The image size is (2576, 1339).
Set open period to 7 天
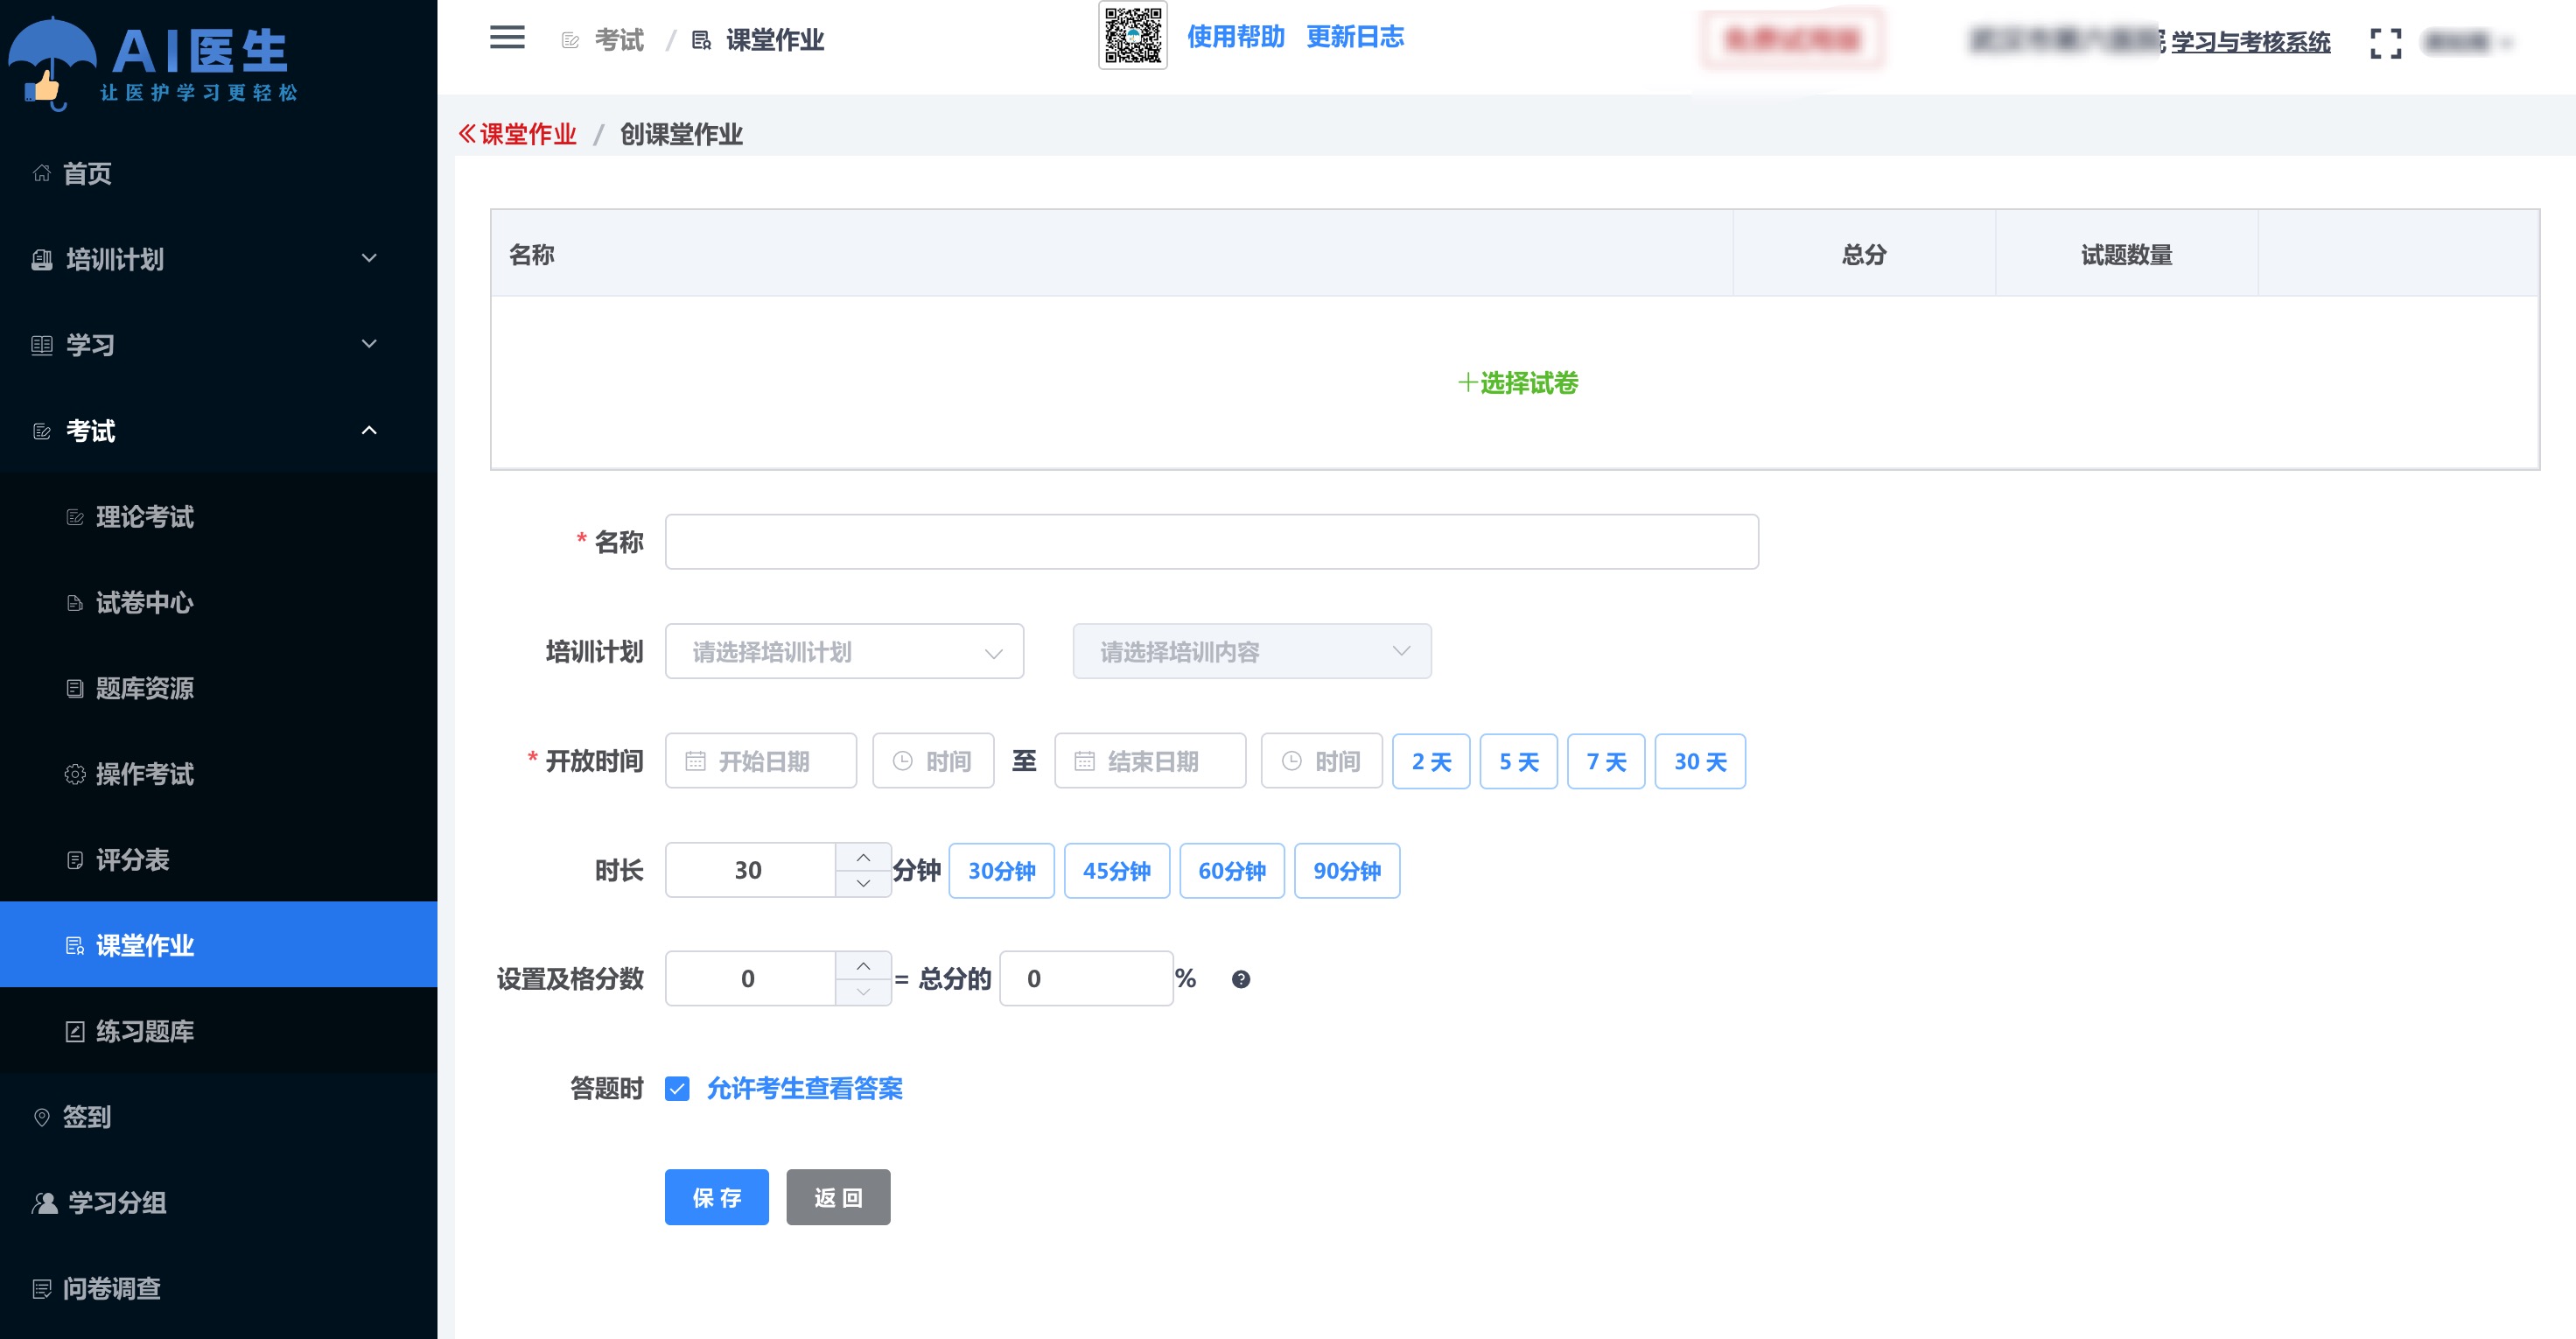coord(1606,761)
